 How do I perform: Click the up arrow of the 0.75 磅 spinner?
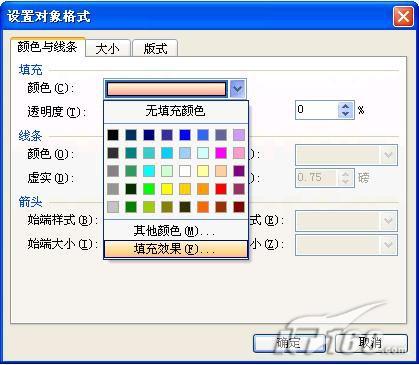[x=346, y=174]
